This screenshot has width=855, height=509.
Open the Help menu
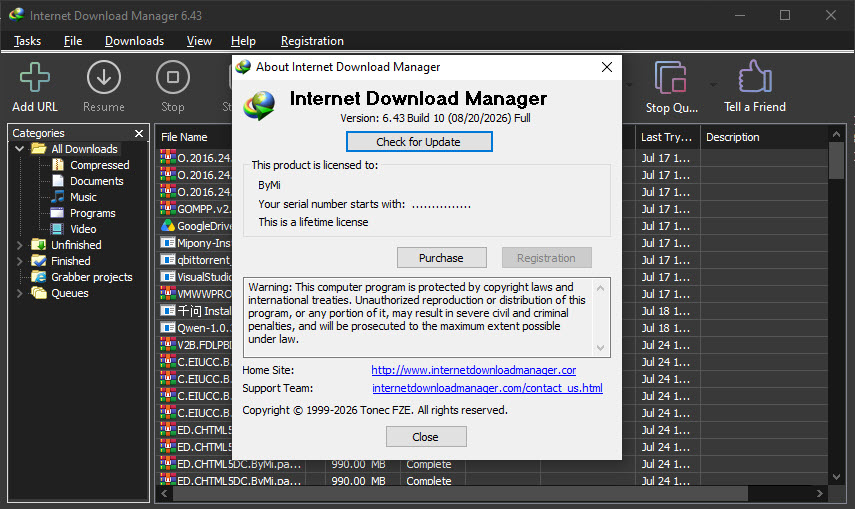click(243, 41)
